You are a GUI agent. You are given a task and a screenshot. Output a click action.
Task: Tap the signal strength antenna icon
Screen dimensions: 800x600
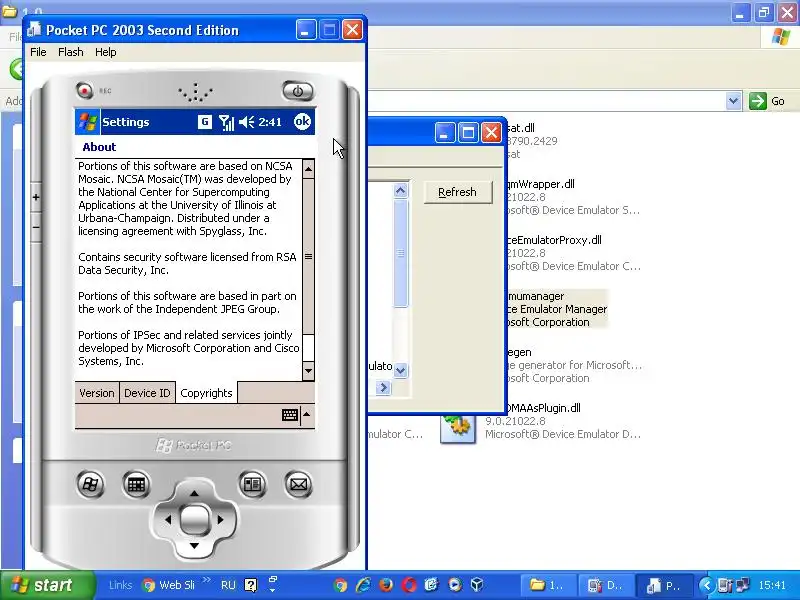tap(226, 122)
